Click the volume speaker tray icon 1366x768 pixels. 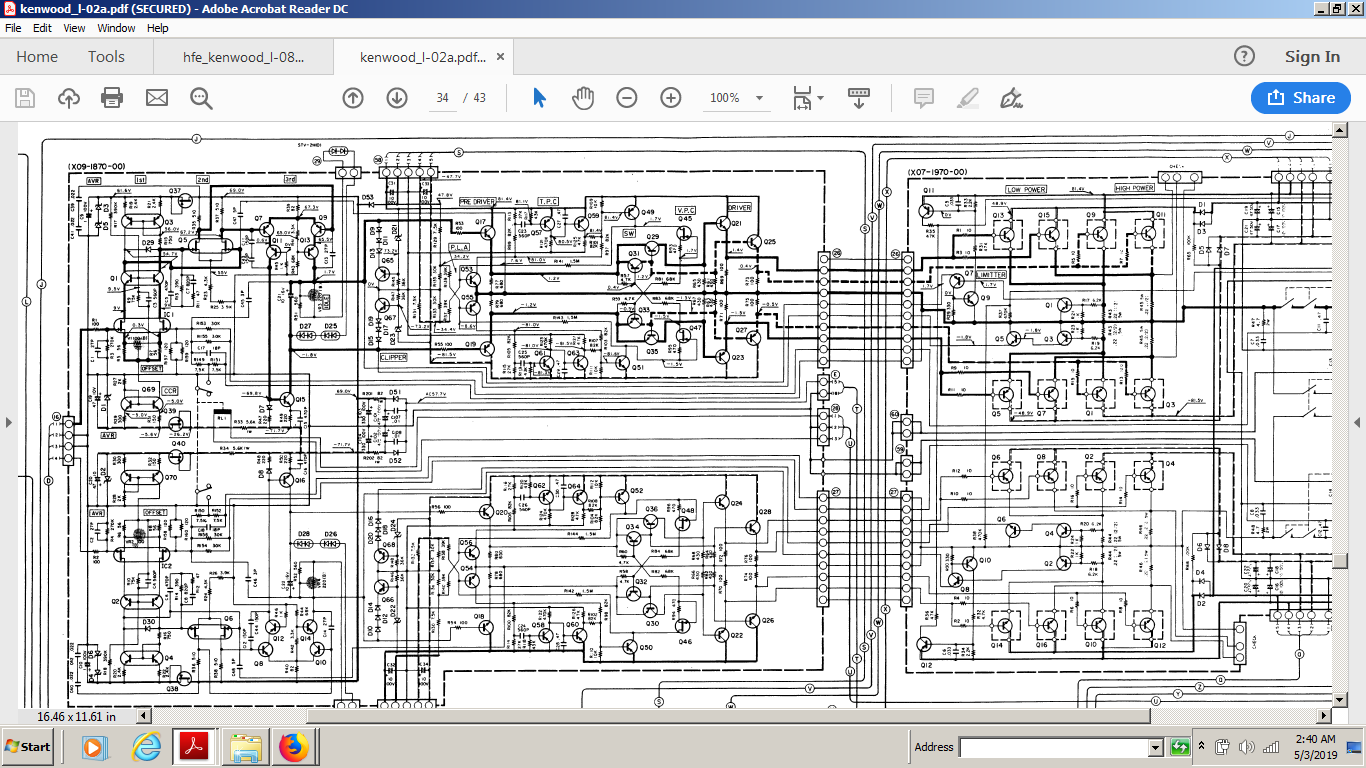pyautogui.click(x=1246, y=747)
